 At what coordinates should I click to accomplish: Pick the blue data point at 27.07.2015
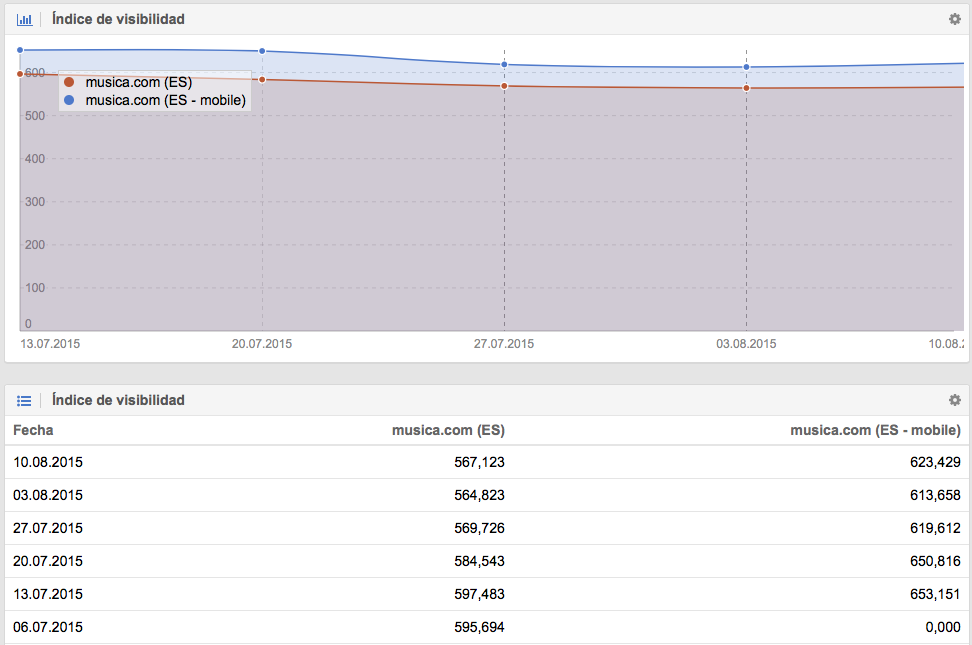click(504, 65)
